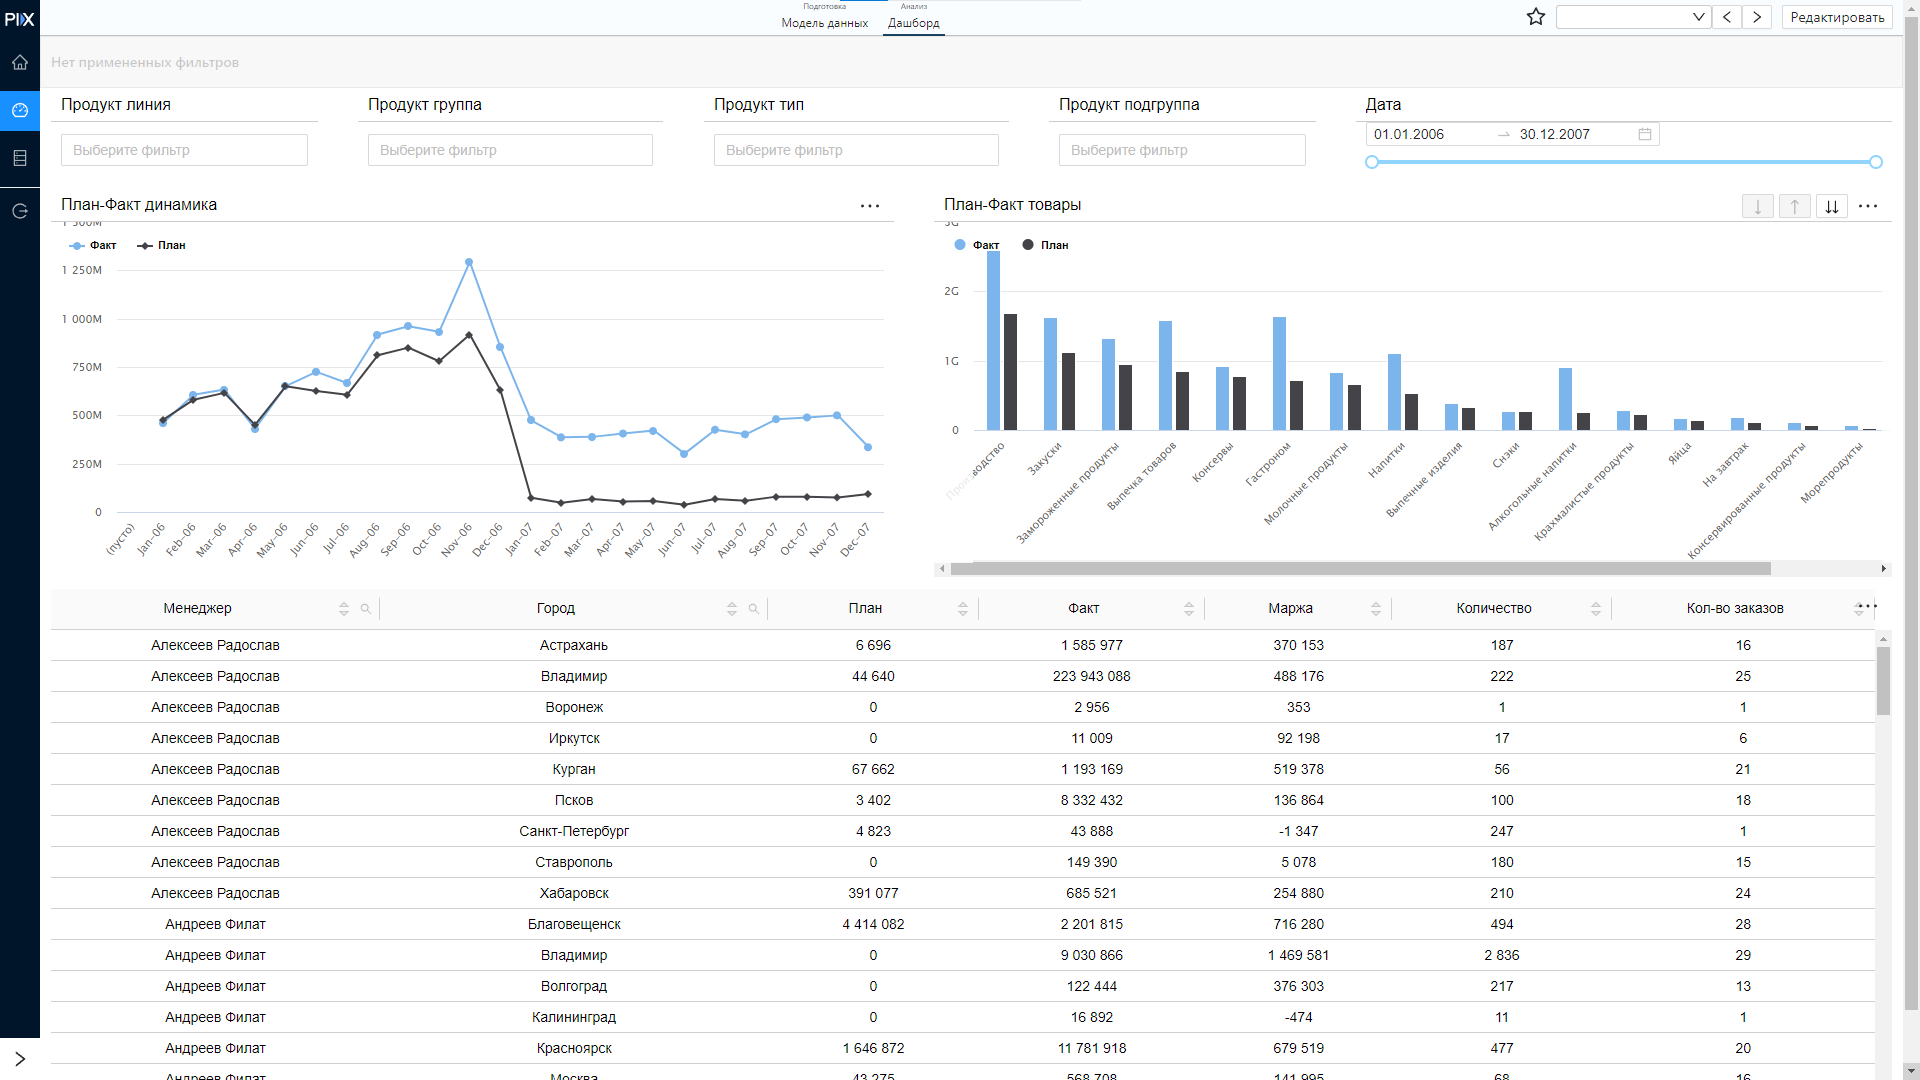Drill down using double-arrow icon on План-Факт товары
This screenshot has width=1920, height=1080.
click(x=1832, y=206)
